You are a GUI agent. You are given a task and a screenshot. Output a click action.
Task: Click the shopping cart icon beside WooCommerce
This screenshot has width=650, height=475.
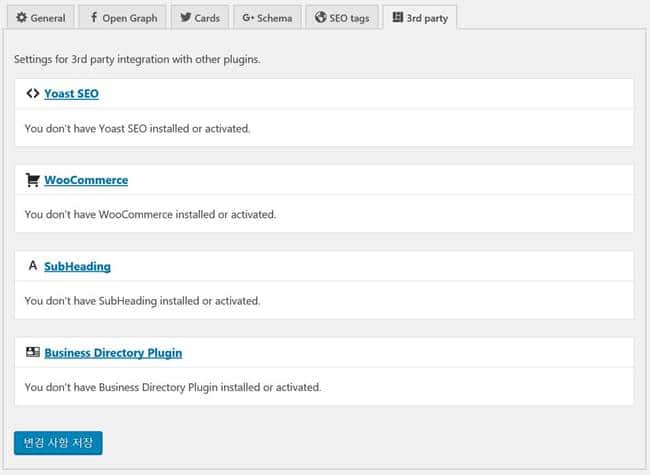32,180
